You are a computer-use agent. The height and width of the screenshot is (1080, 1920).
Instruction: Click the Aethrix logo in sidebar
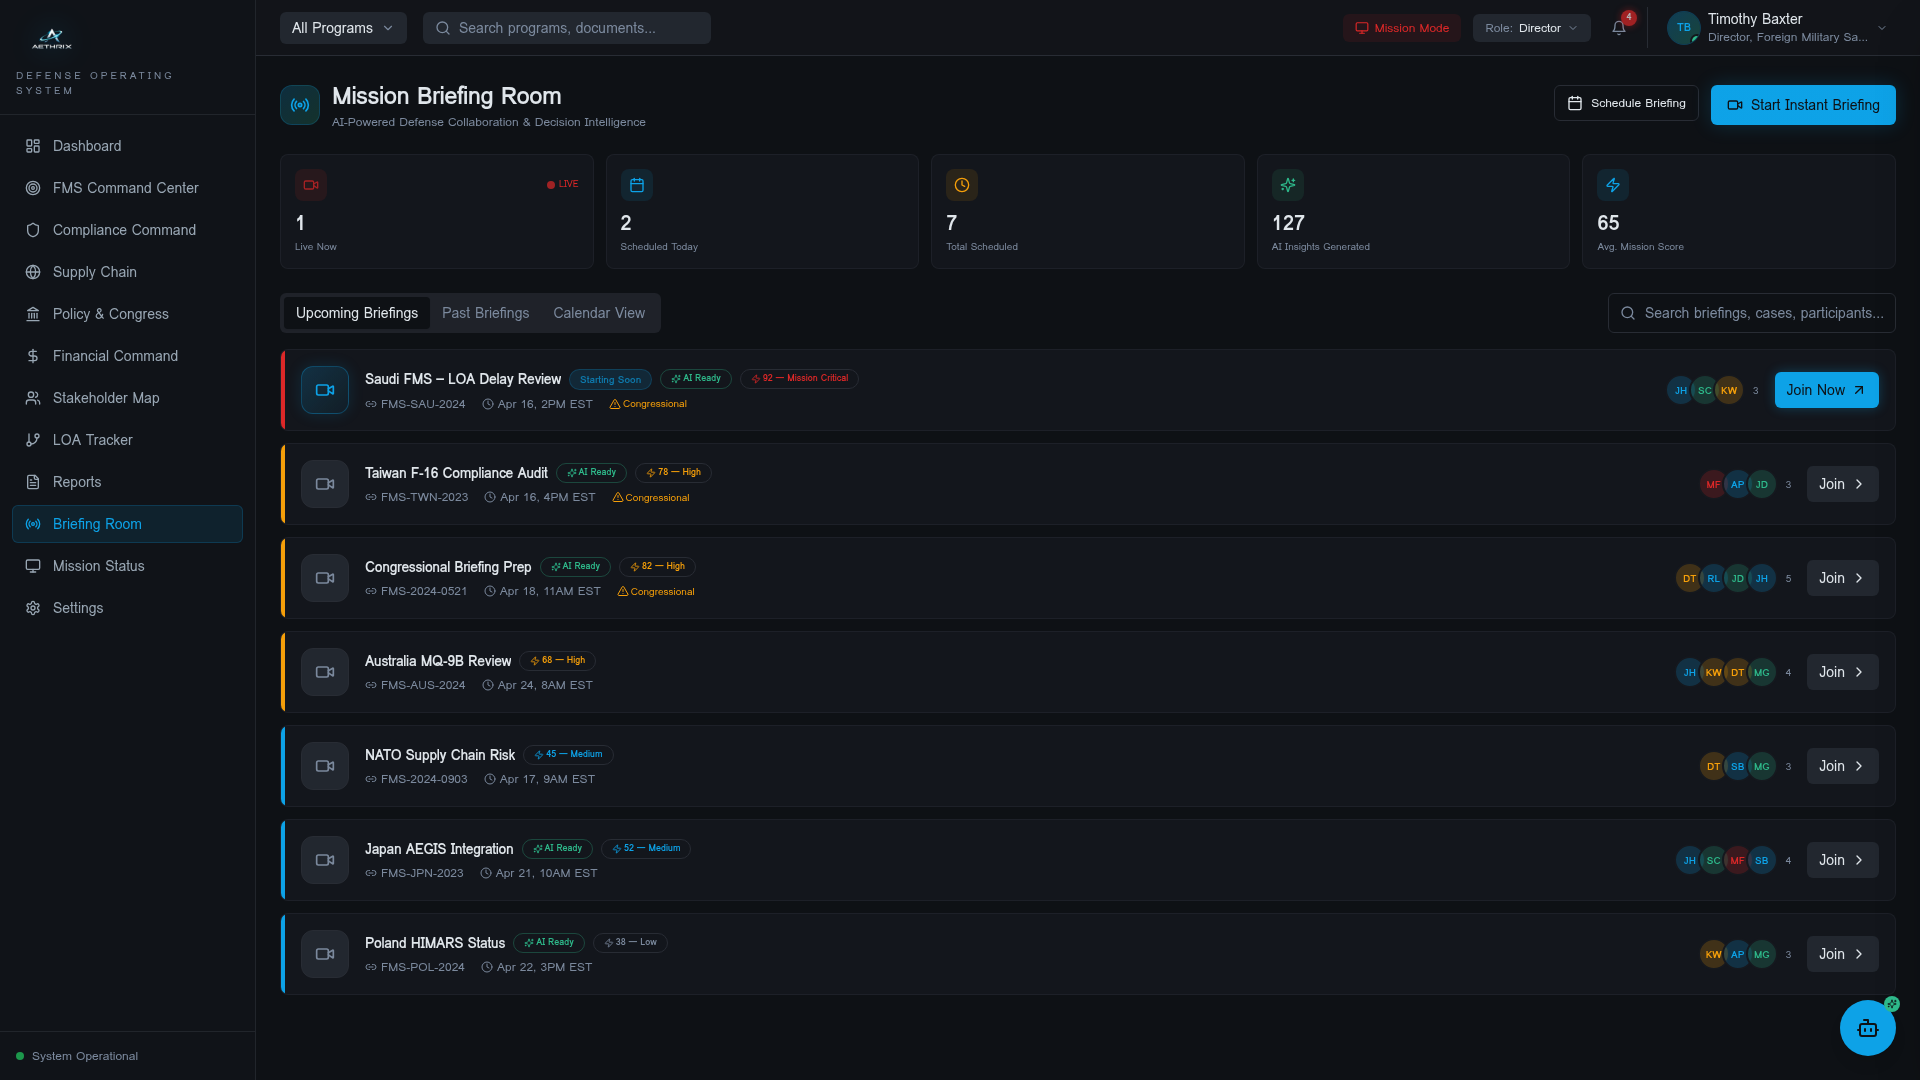pyautogui.click(x=52, y=39)
